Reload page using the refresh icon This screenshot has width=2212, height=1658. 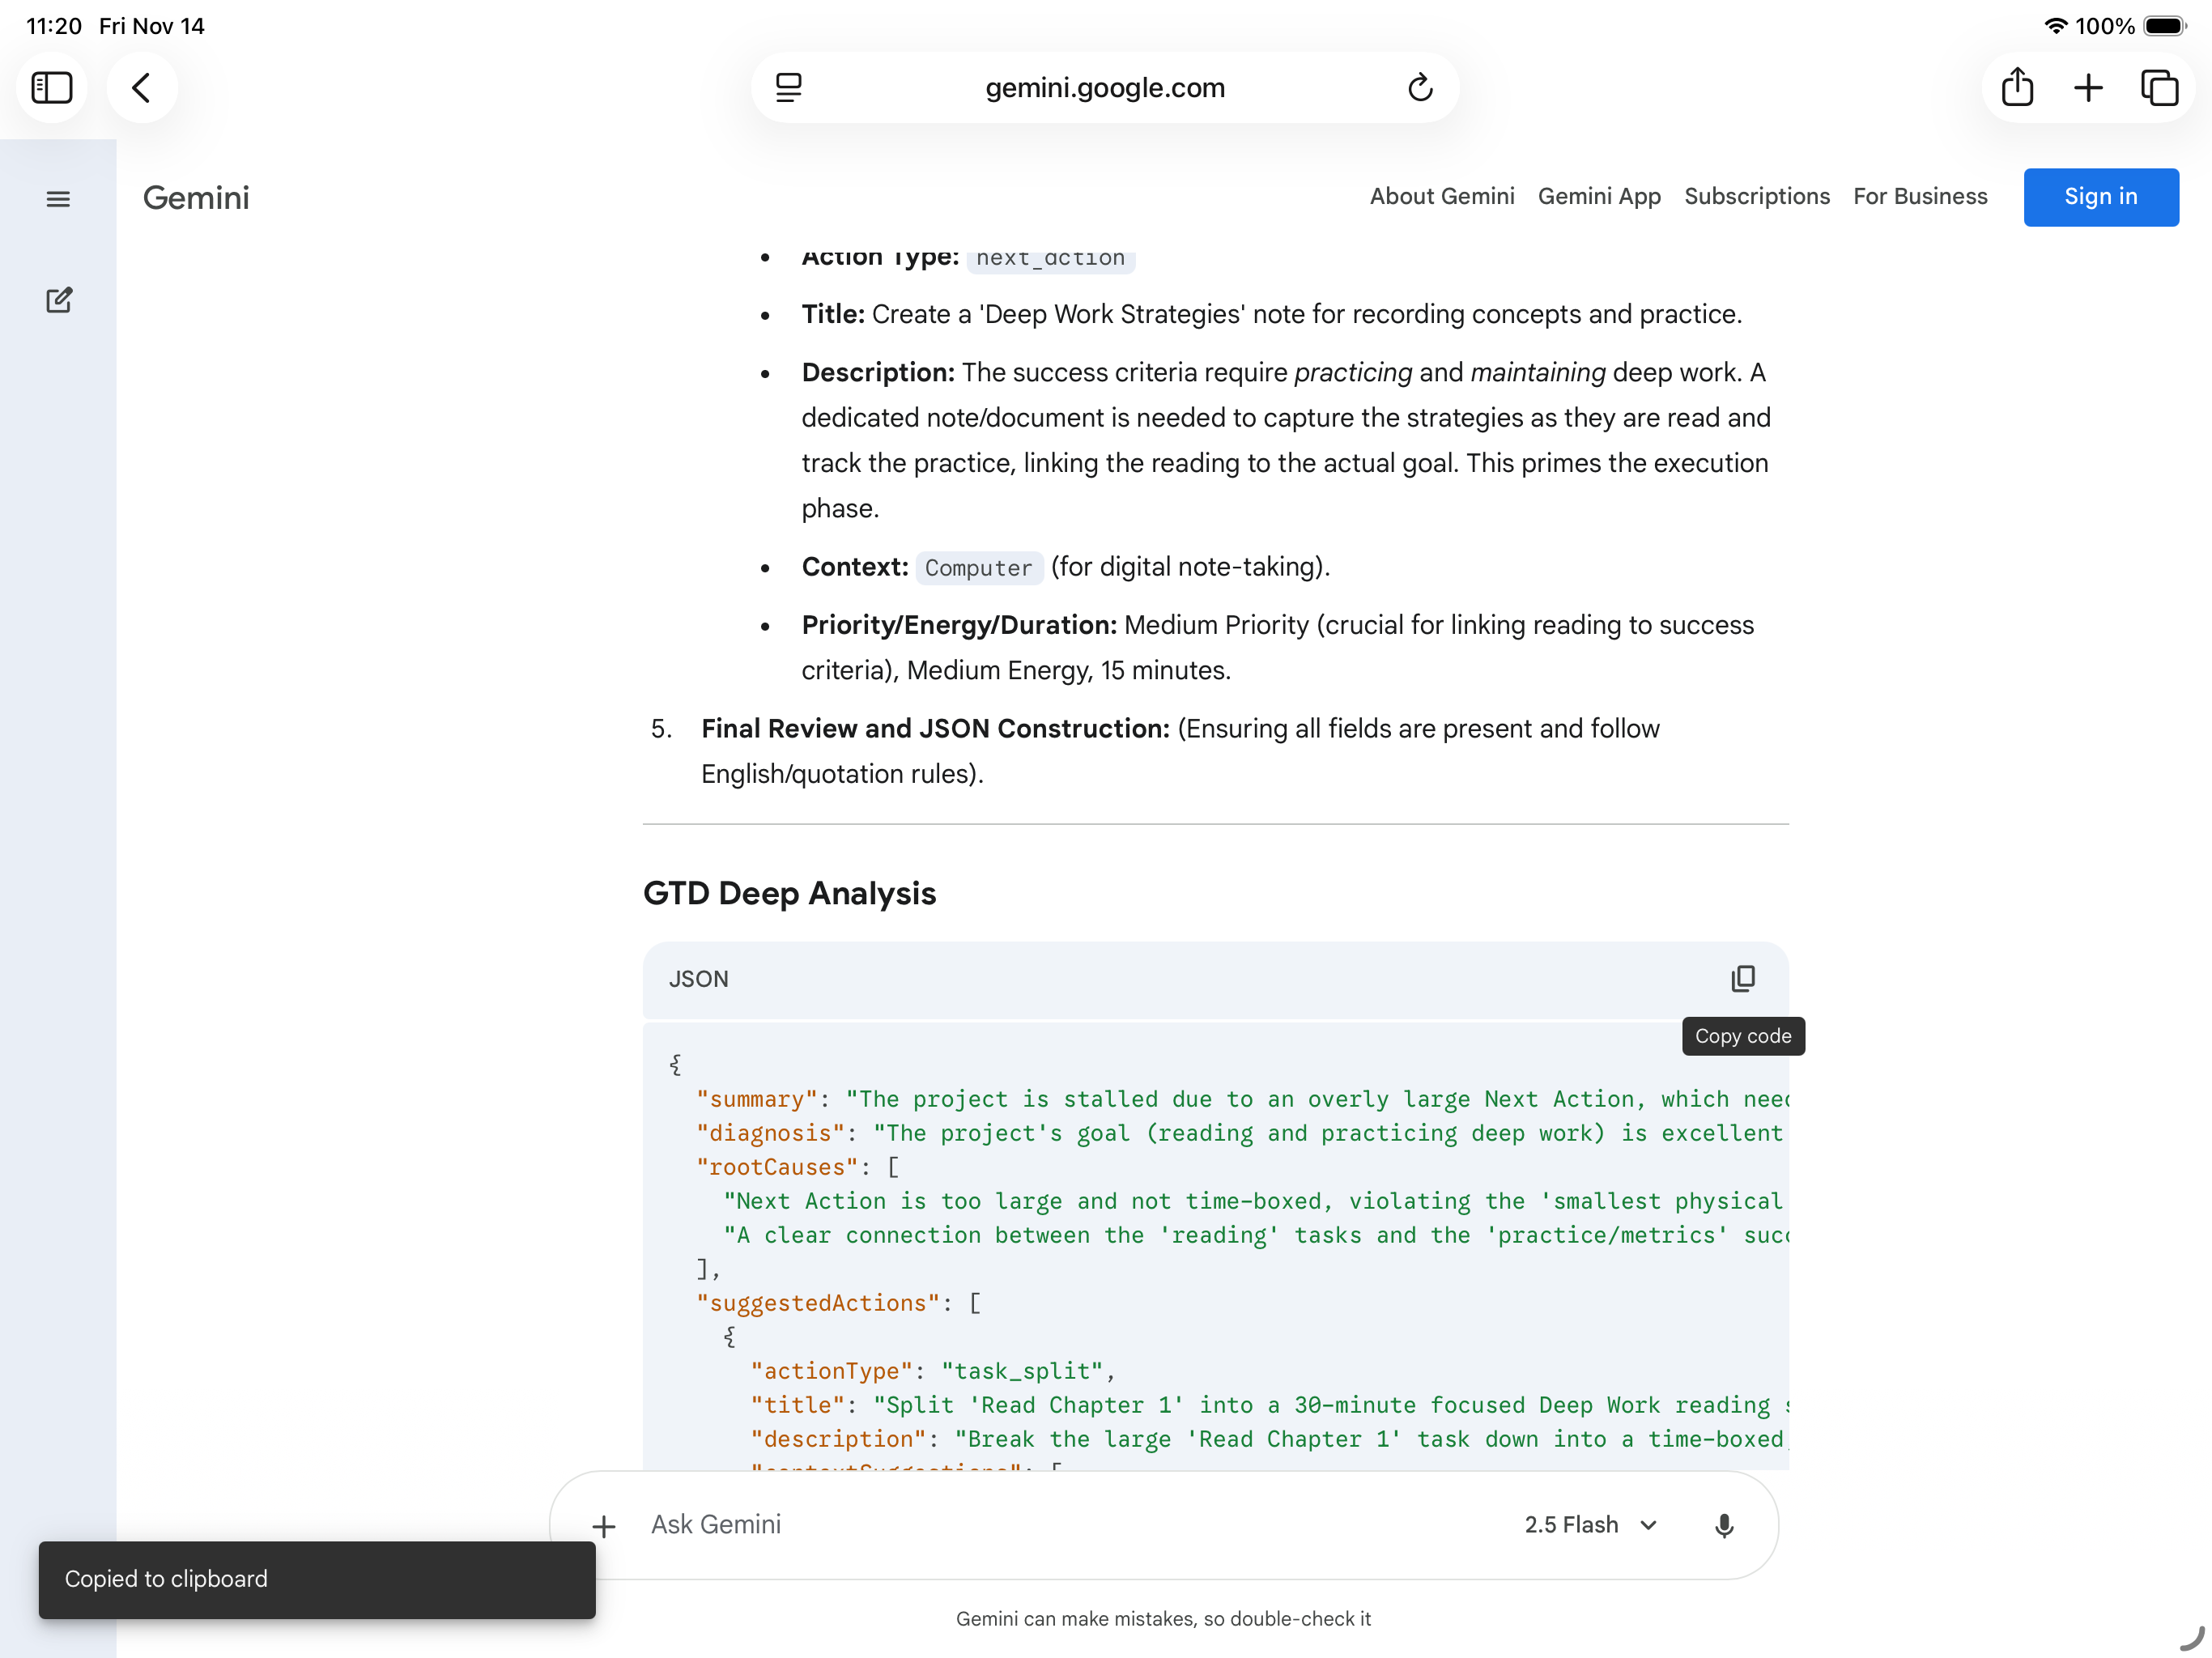tap(1420, 88)
